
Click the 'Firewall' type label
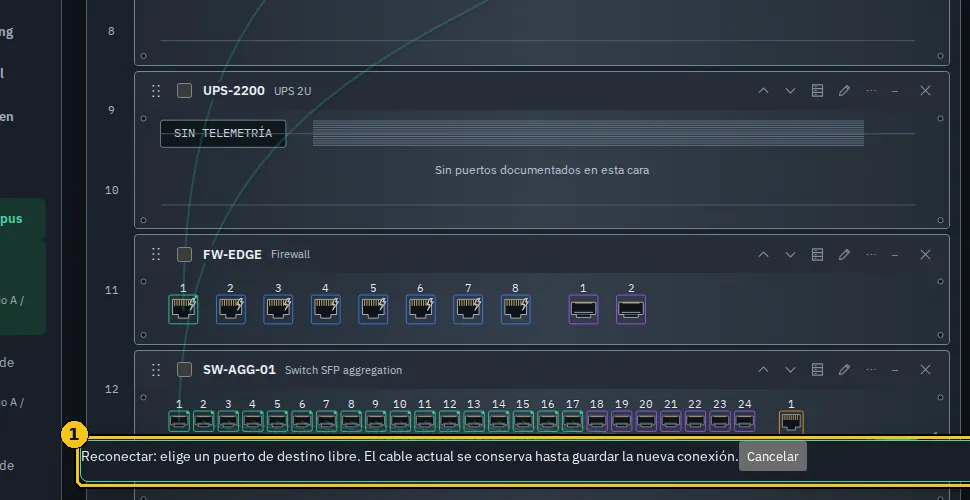click(x=291, y=254)
